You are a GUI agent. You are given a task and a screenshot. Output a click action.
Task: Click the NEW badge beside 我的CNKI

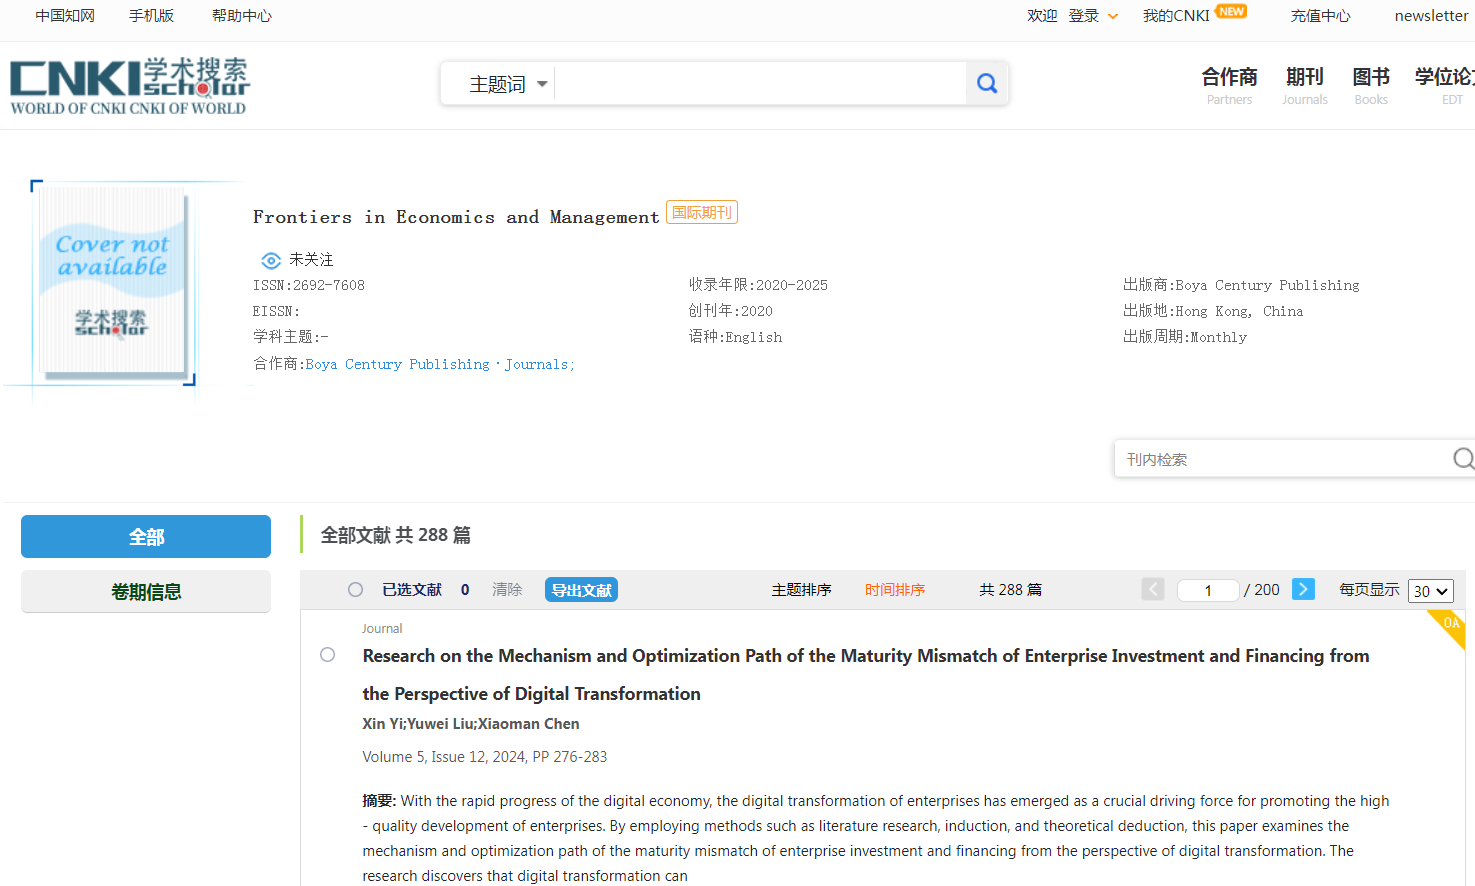point(1231,12)
